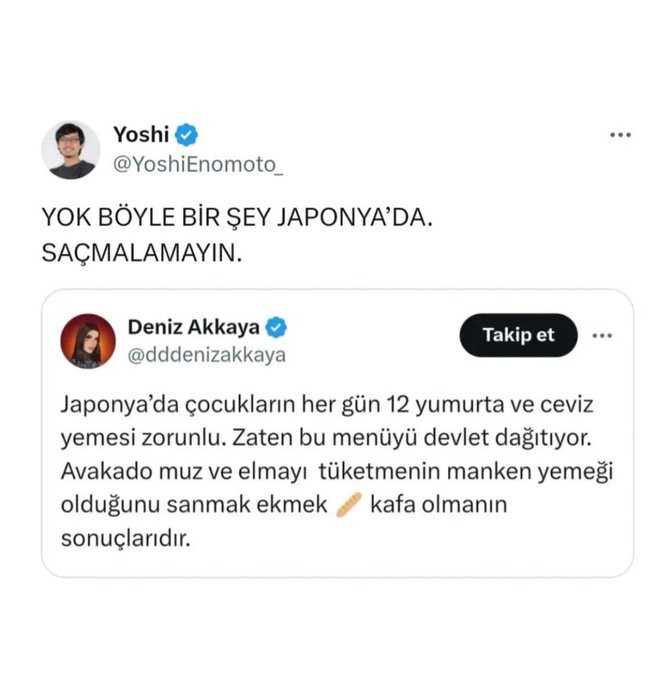This screenshot has width=671, height=680.
Task: Visit the @YoshiEnomoto_ handle
Action: coord(198,165)
